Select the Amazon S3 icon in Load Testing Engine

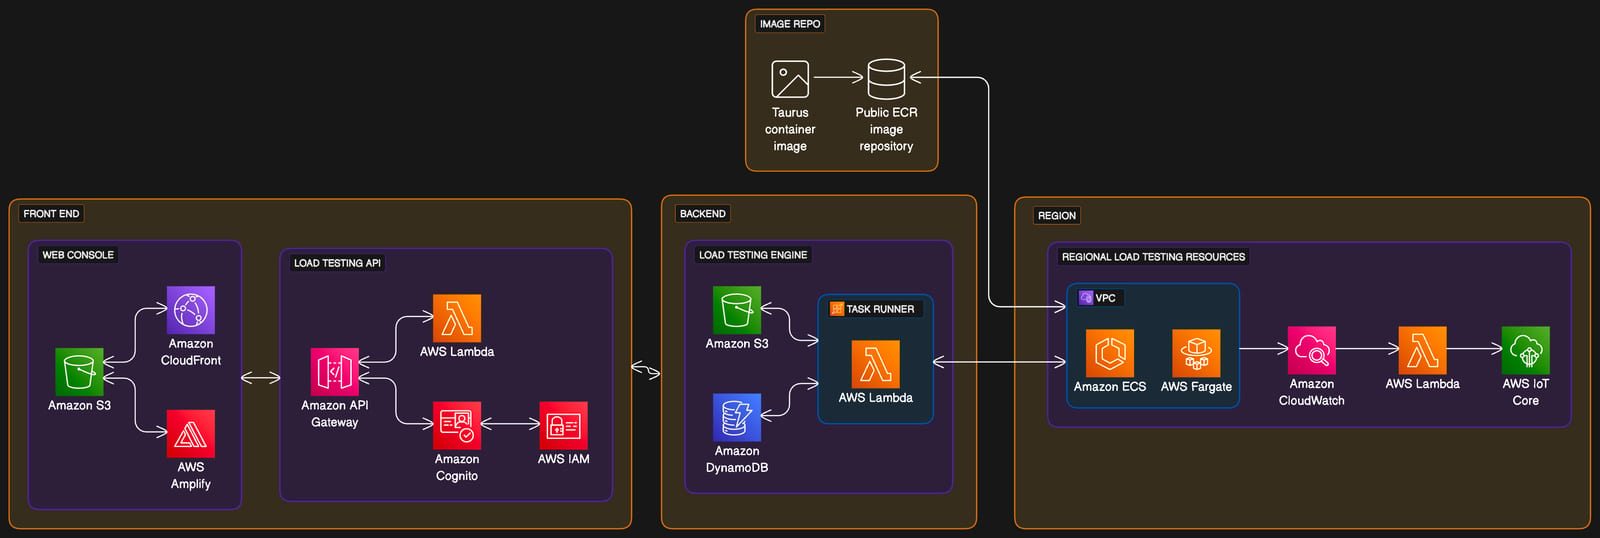[x=737, y=310]
